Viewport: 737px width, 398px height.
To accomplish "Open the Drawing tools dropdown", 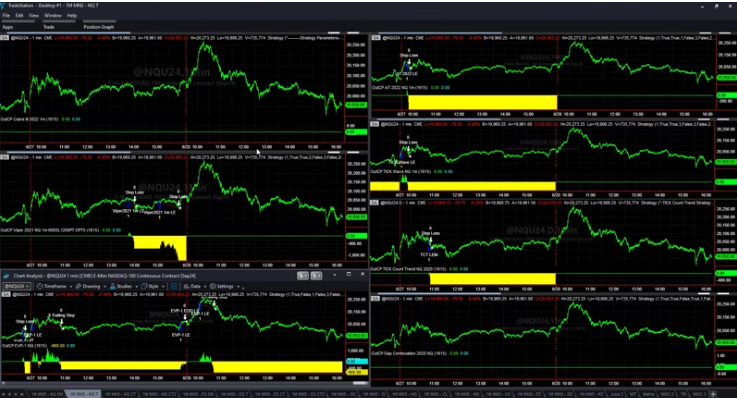I will click(91, 286).
